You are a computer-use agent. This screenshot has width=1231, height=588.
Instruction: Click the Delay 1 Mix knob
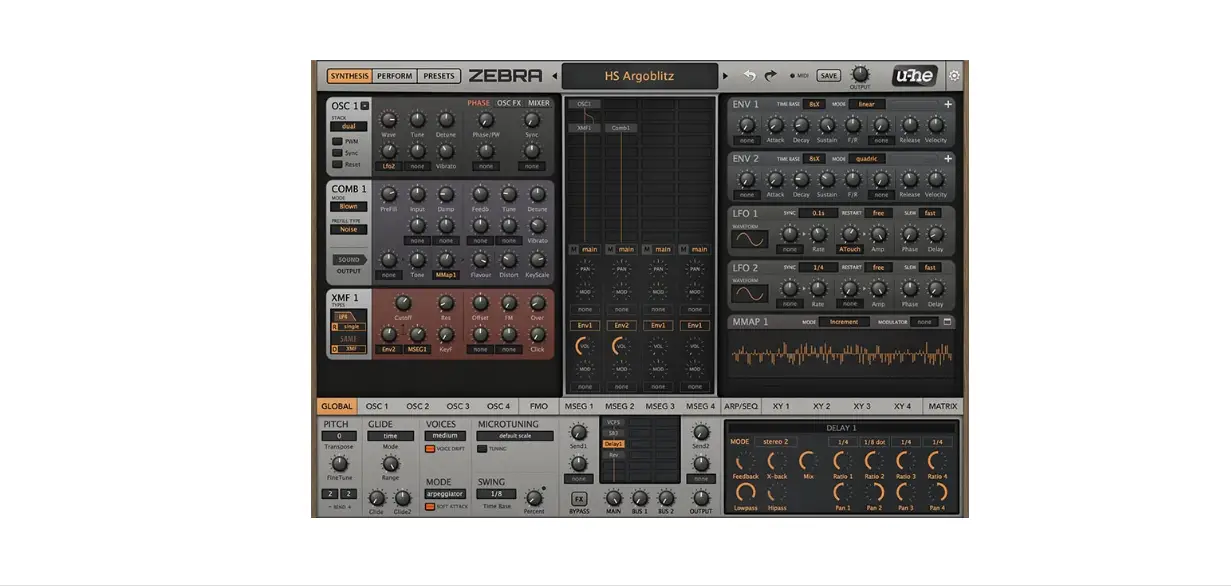coord(808,462)
